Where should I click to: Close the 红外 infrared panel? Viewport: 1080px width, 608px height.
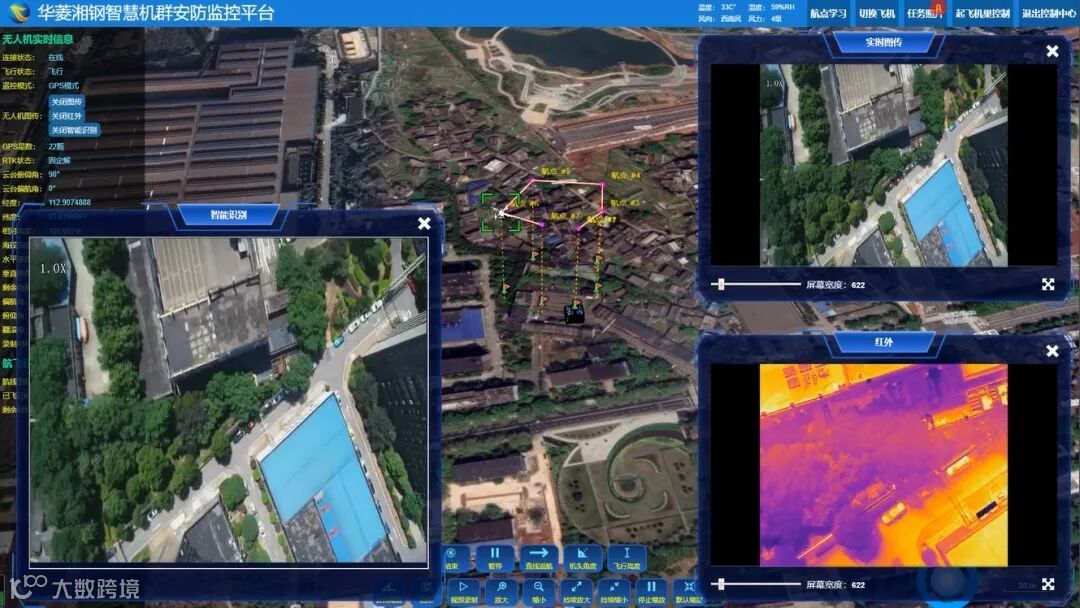pyautogui.click(x=1052, y=351)
